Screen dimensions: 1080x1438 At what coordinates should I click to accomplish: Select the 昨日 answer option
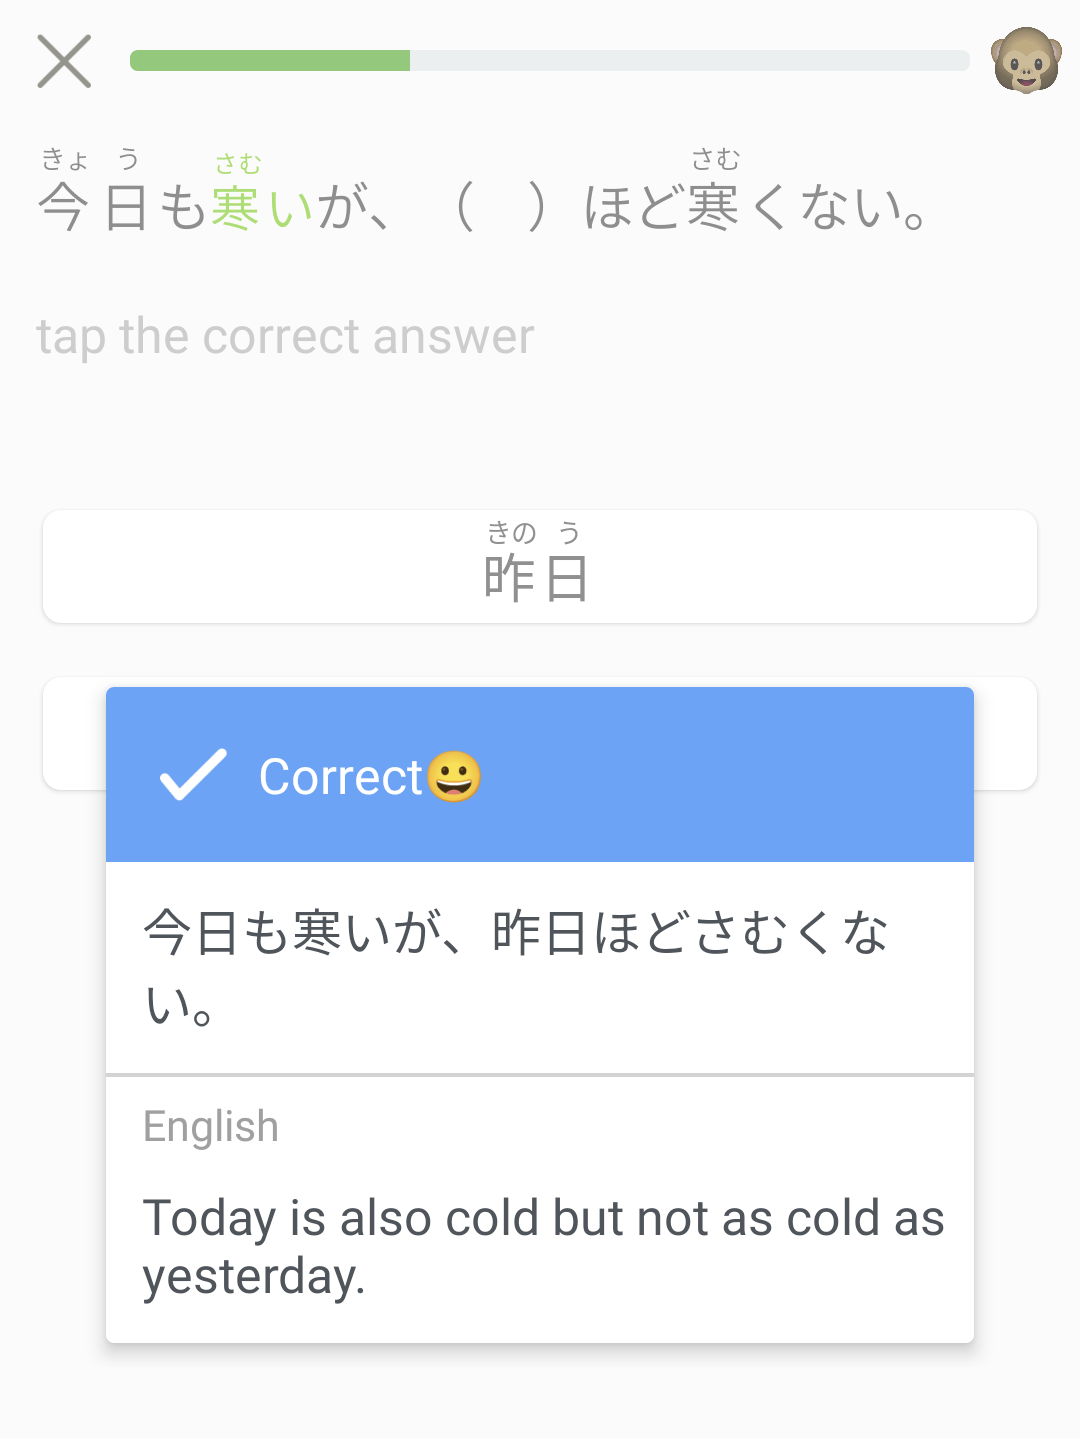539,567
